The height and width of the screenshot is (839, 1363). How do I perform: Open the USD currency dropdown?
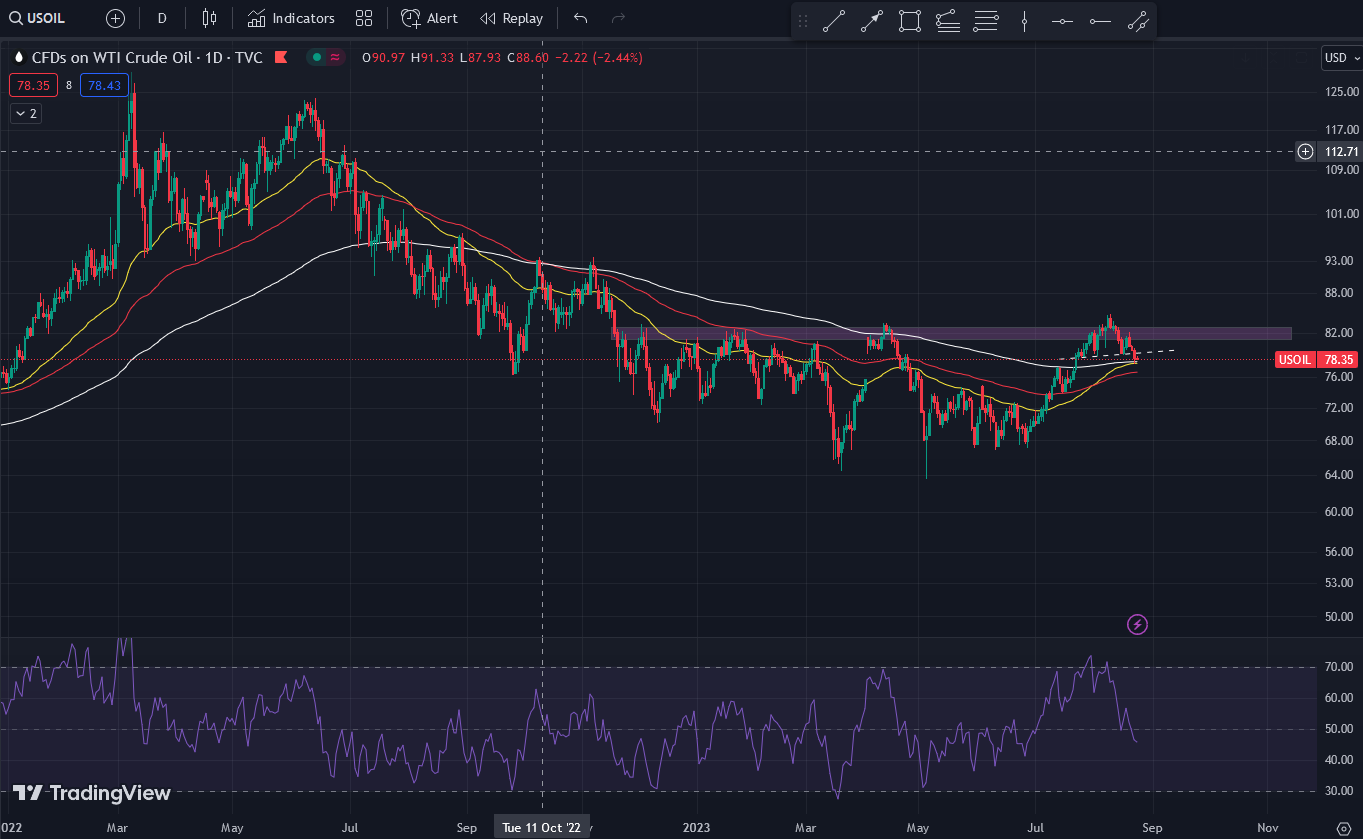point(1340,57)
